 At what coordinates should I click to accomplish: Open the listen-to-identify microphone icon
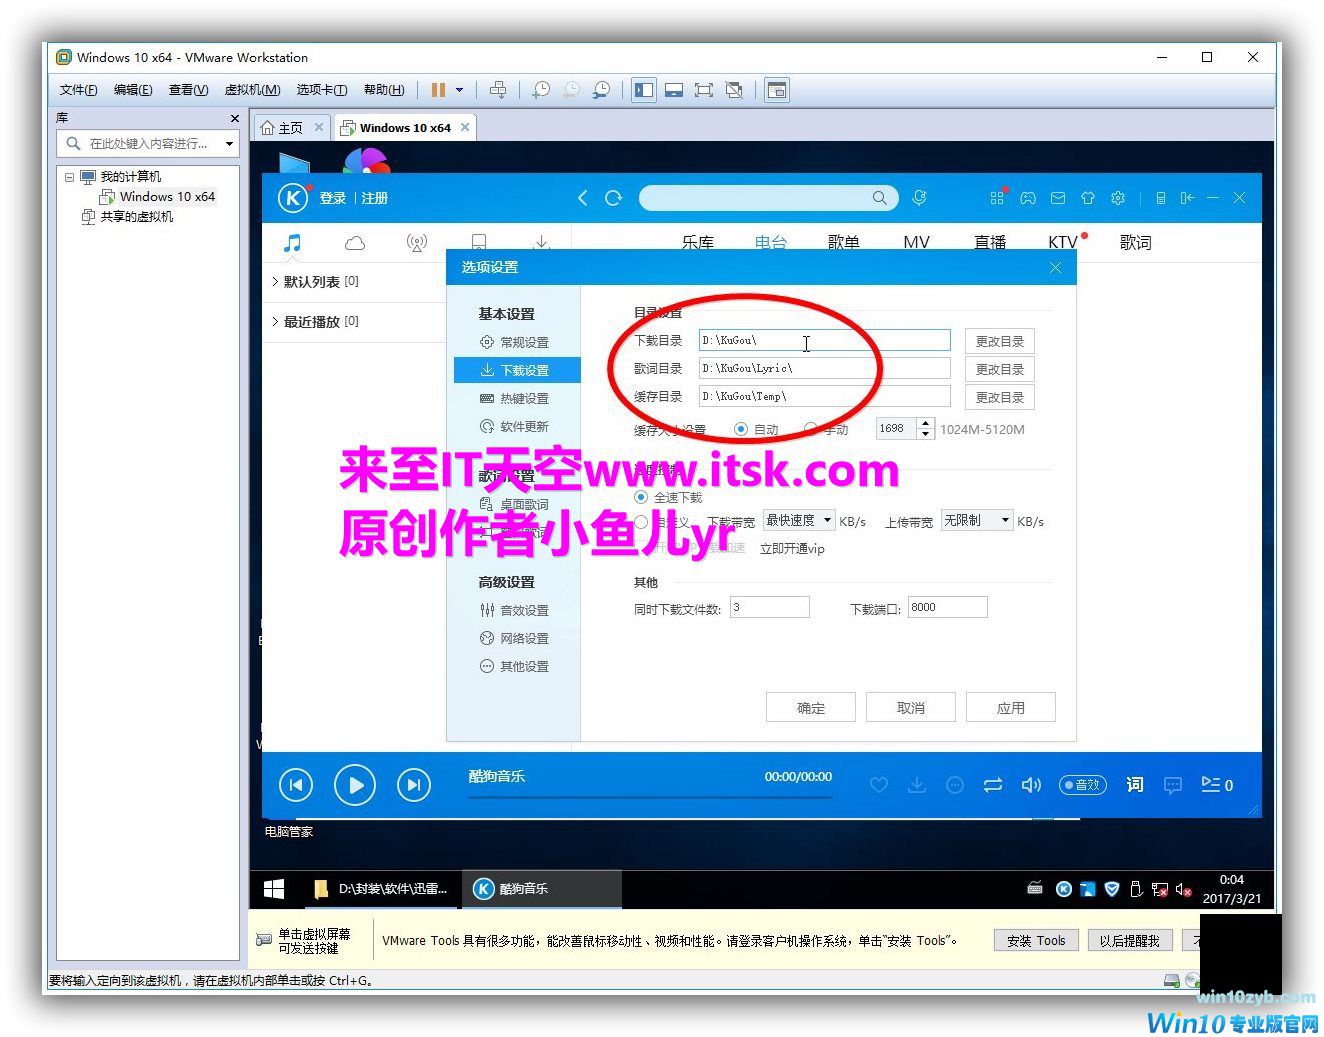point(919,198)
